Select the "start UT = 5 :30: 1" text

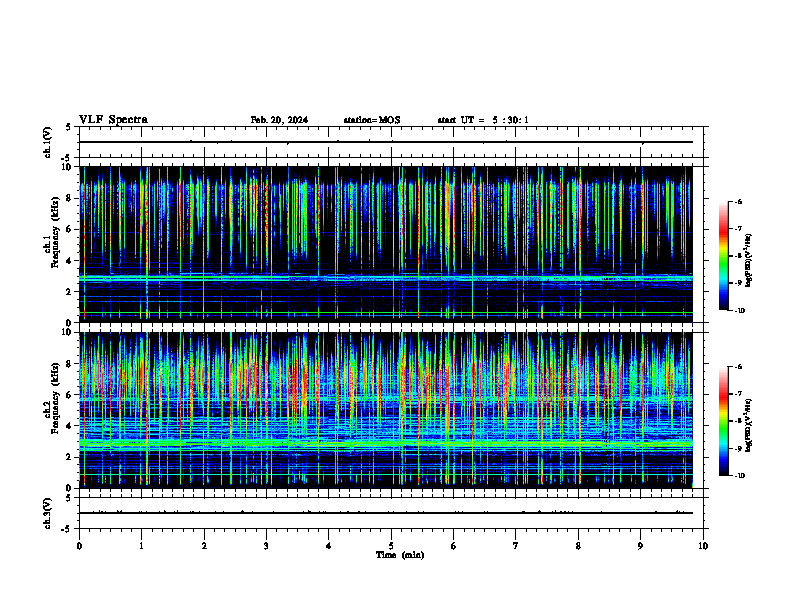pos(483,120)
